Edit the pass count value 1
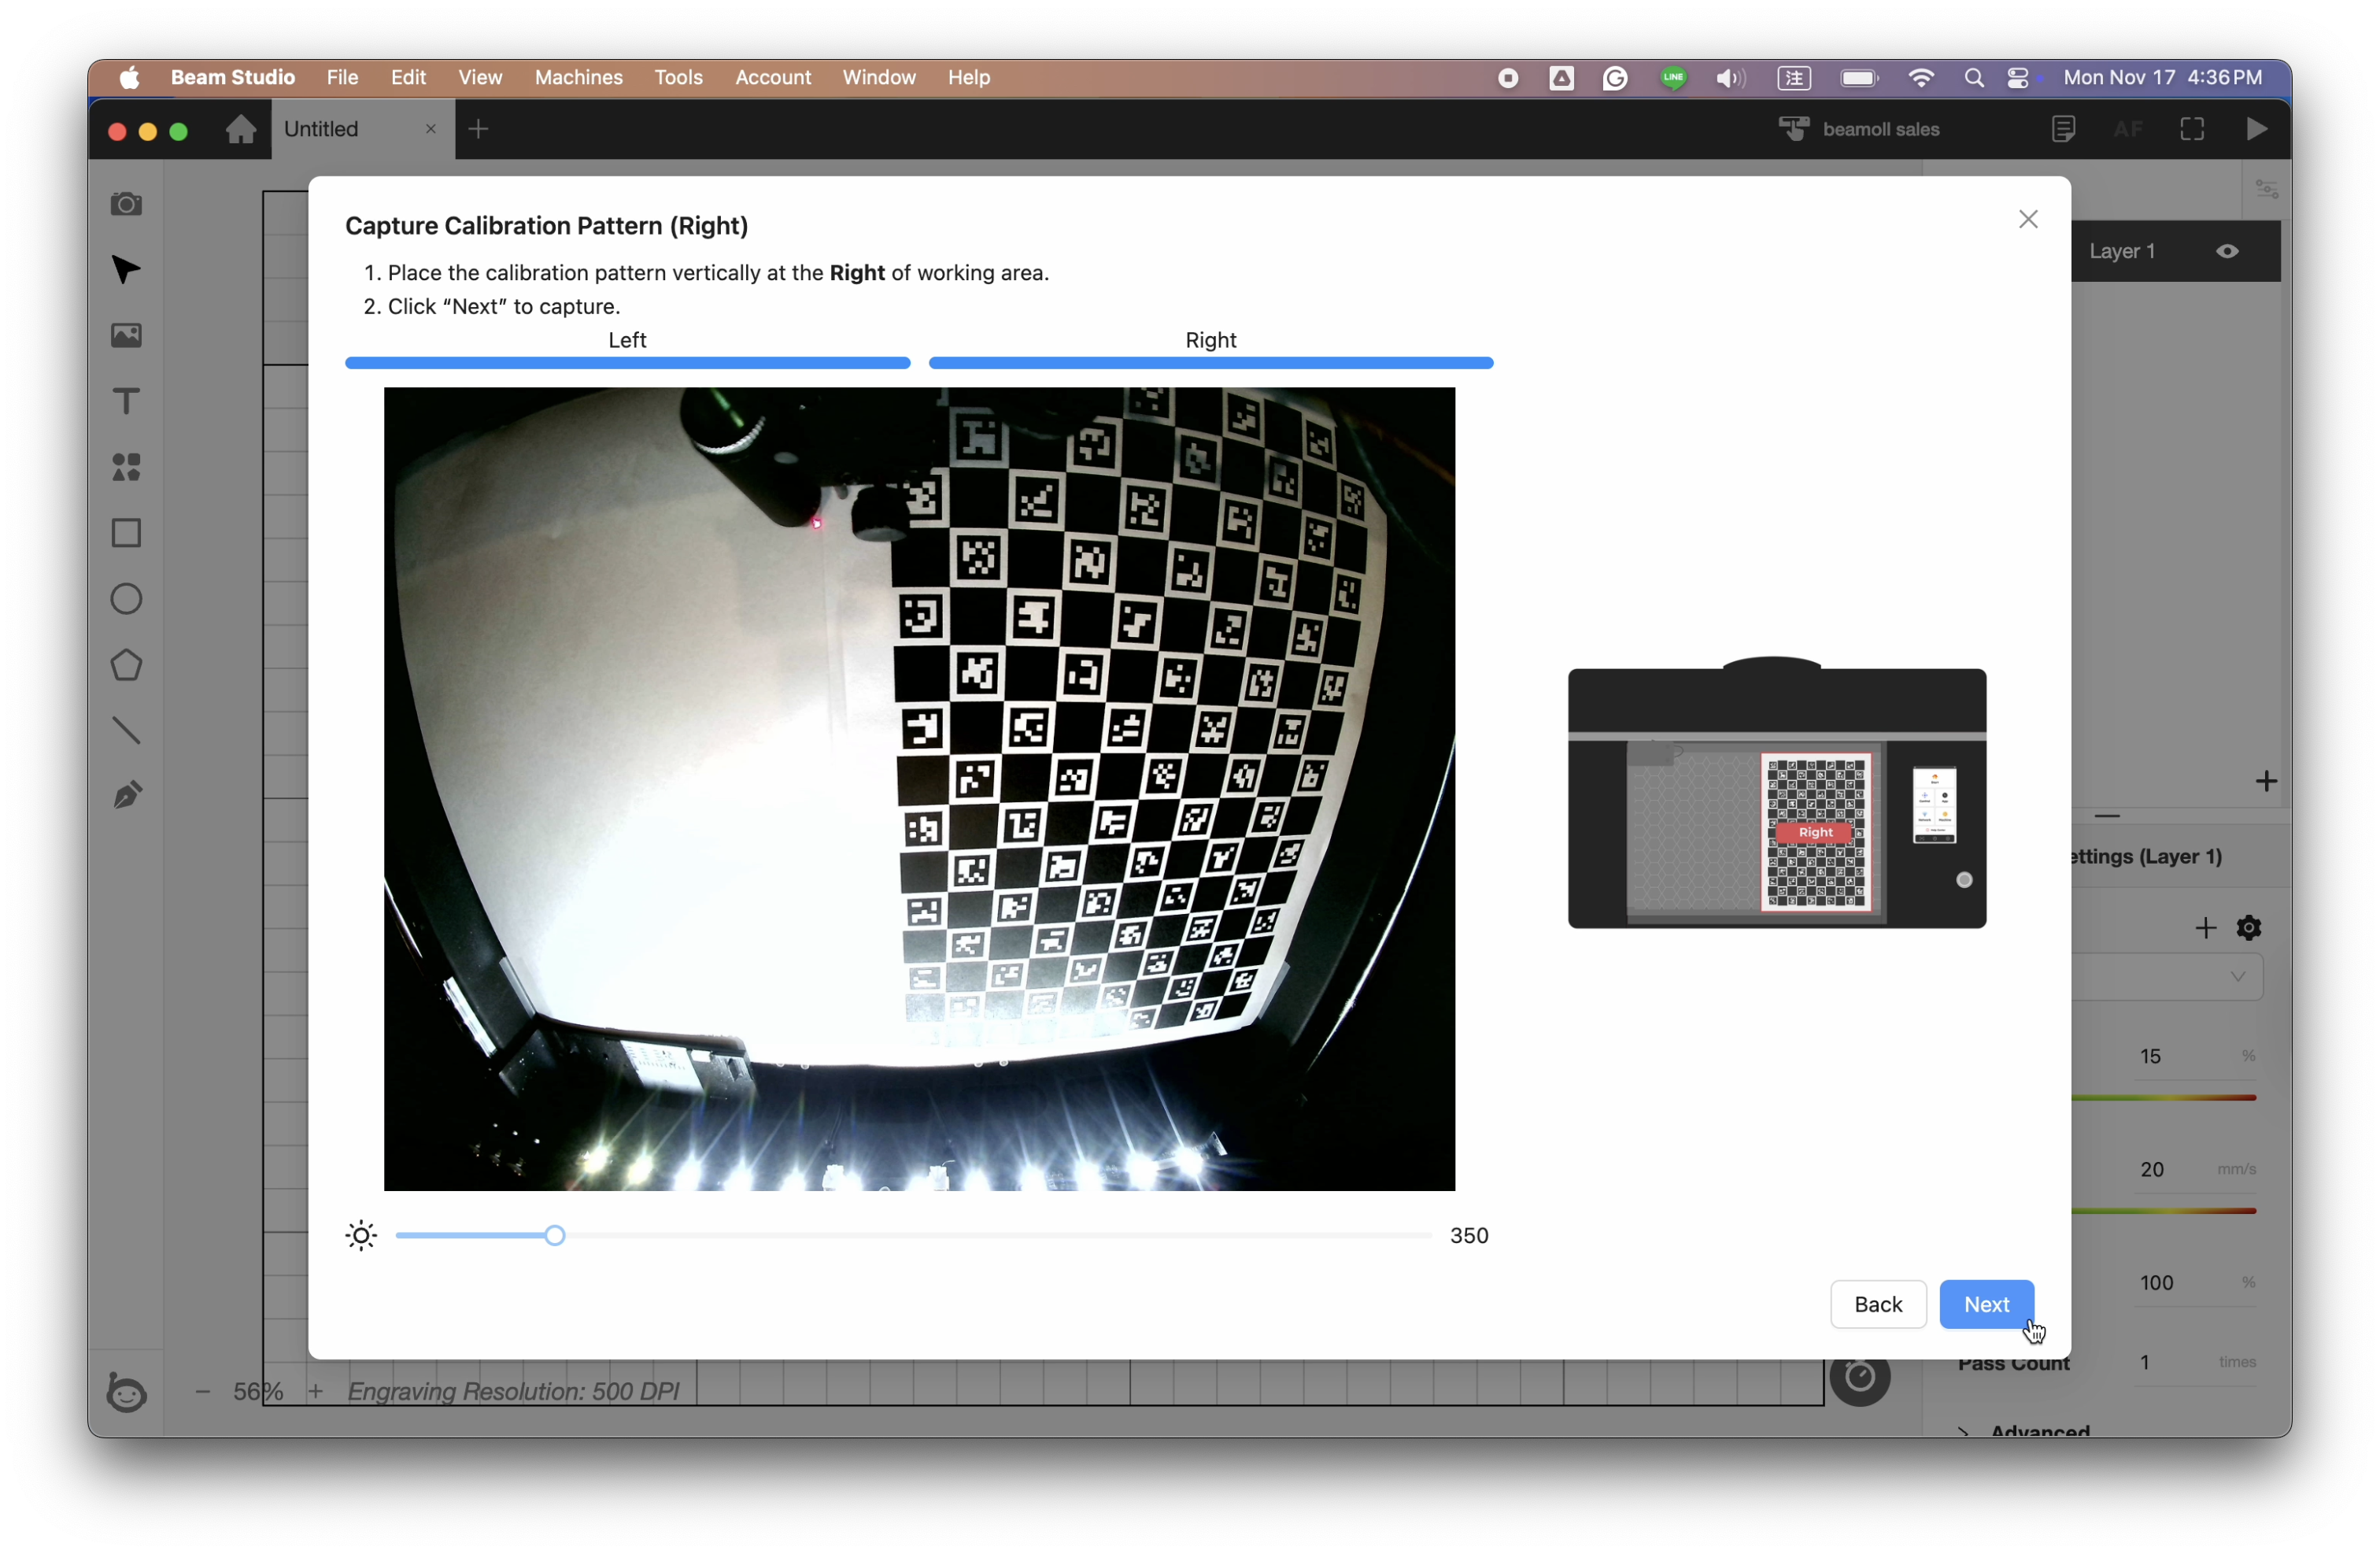 2145,1362
